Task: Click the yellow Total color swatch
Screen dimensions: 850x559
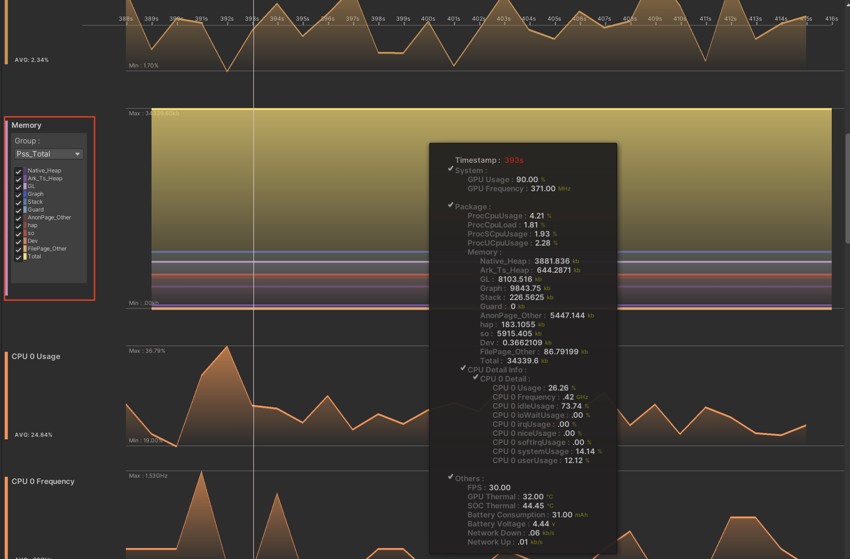Action: (25, 256)
